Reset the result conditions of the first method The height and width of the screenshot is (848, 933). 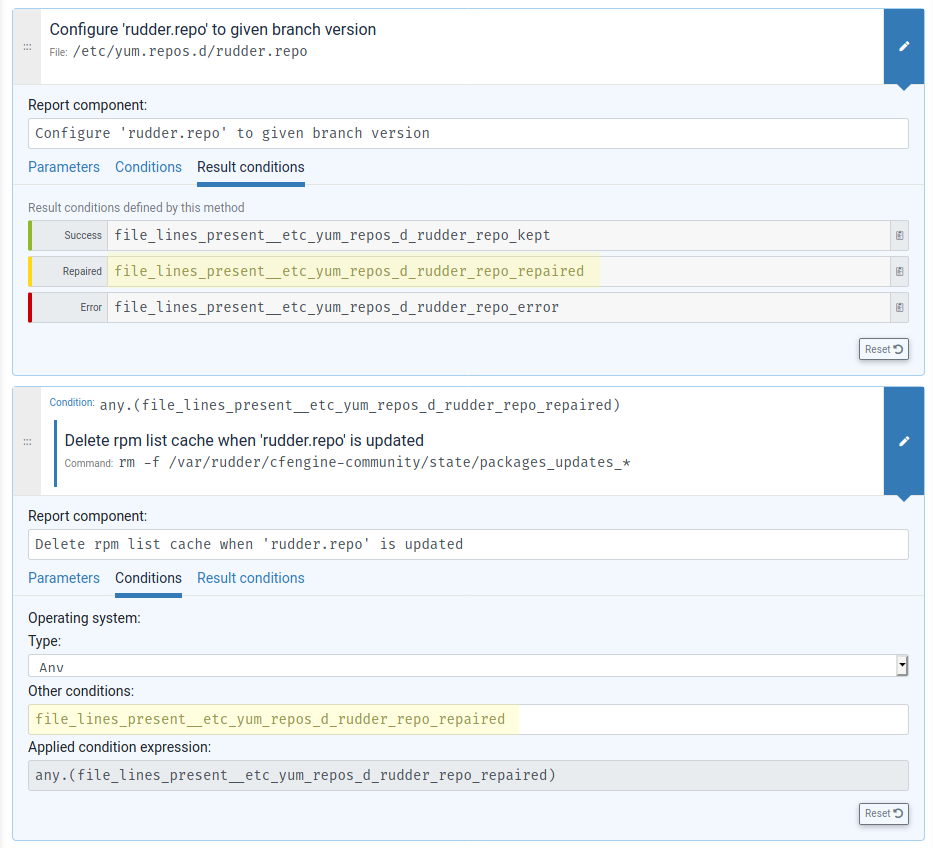[883, 348]
